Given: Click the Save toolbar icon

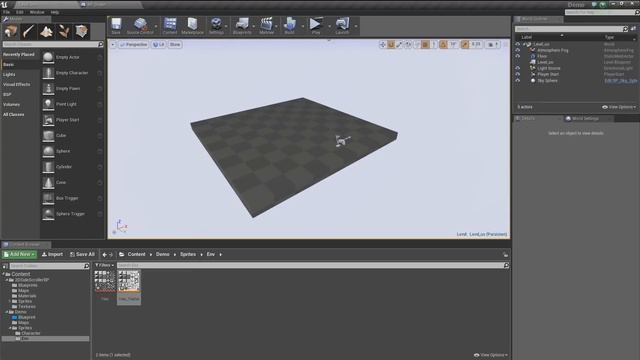Looking at the screenshot, I should point(116,25).
